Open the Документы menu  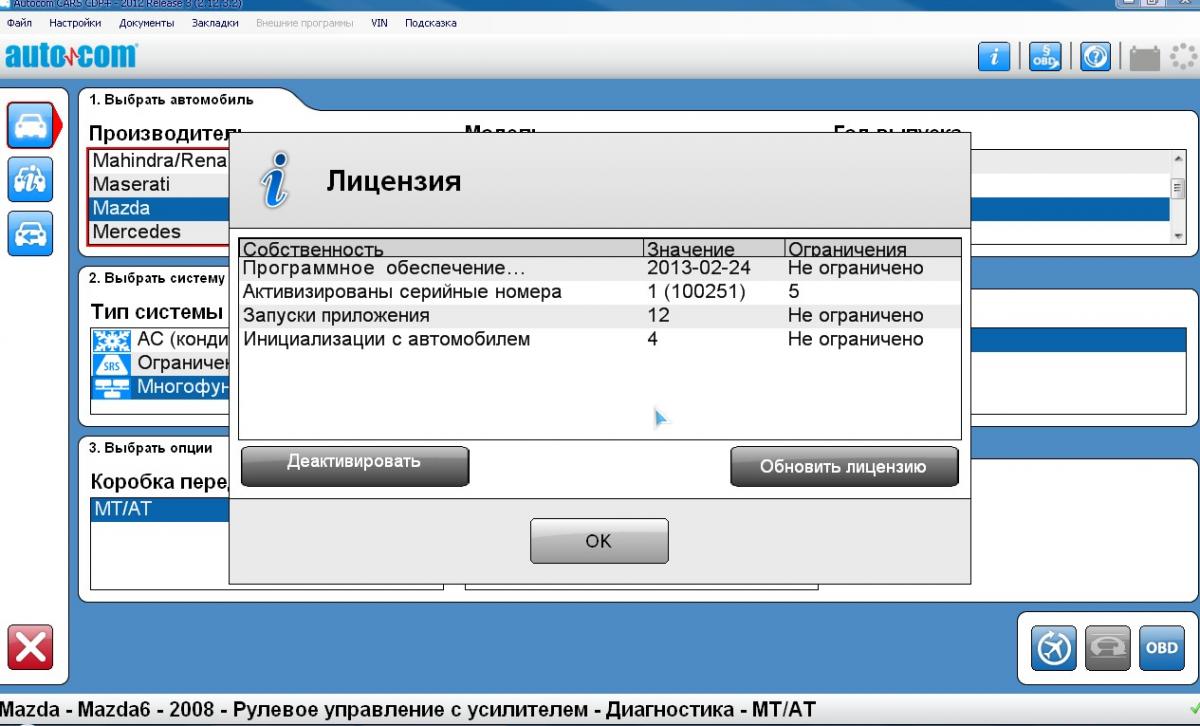point(146,23)
